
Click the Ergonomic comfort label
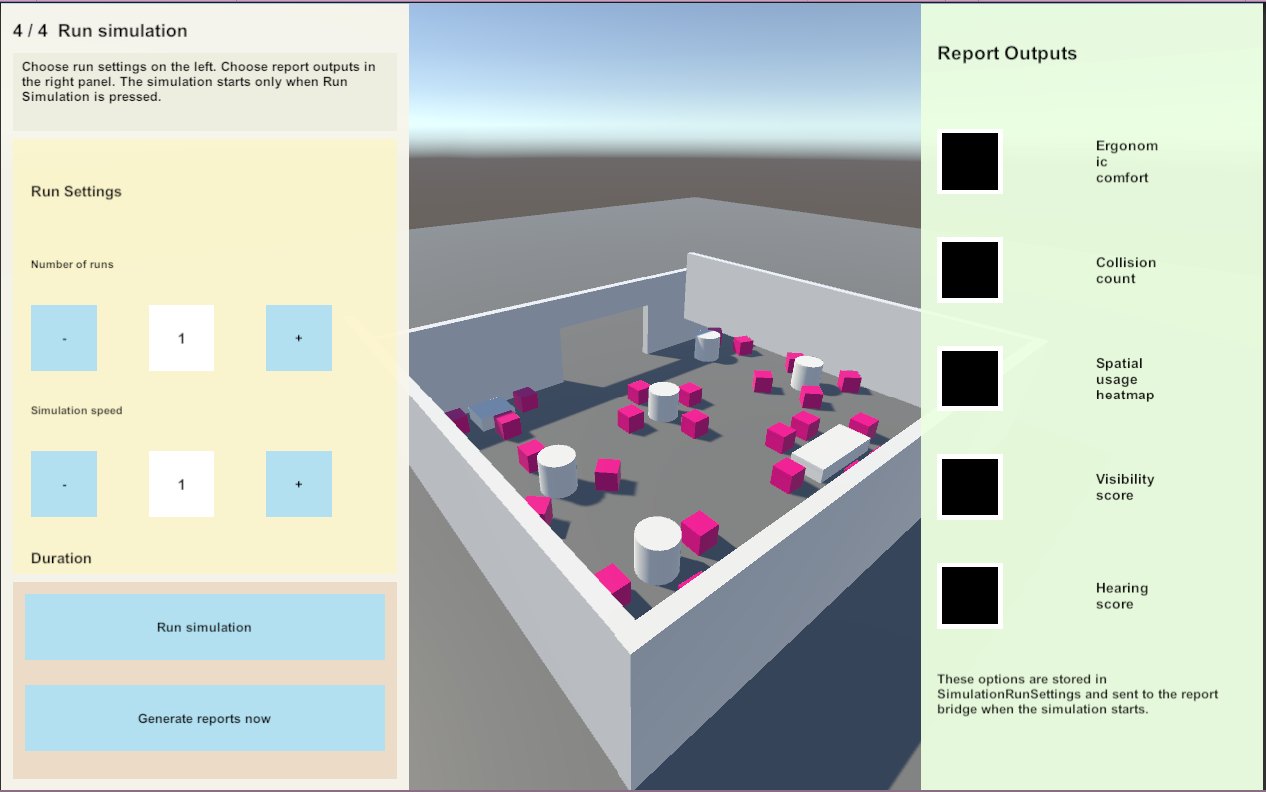coord(1127,161)
